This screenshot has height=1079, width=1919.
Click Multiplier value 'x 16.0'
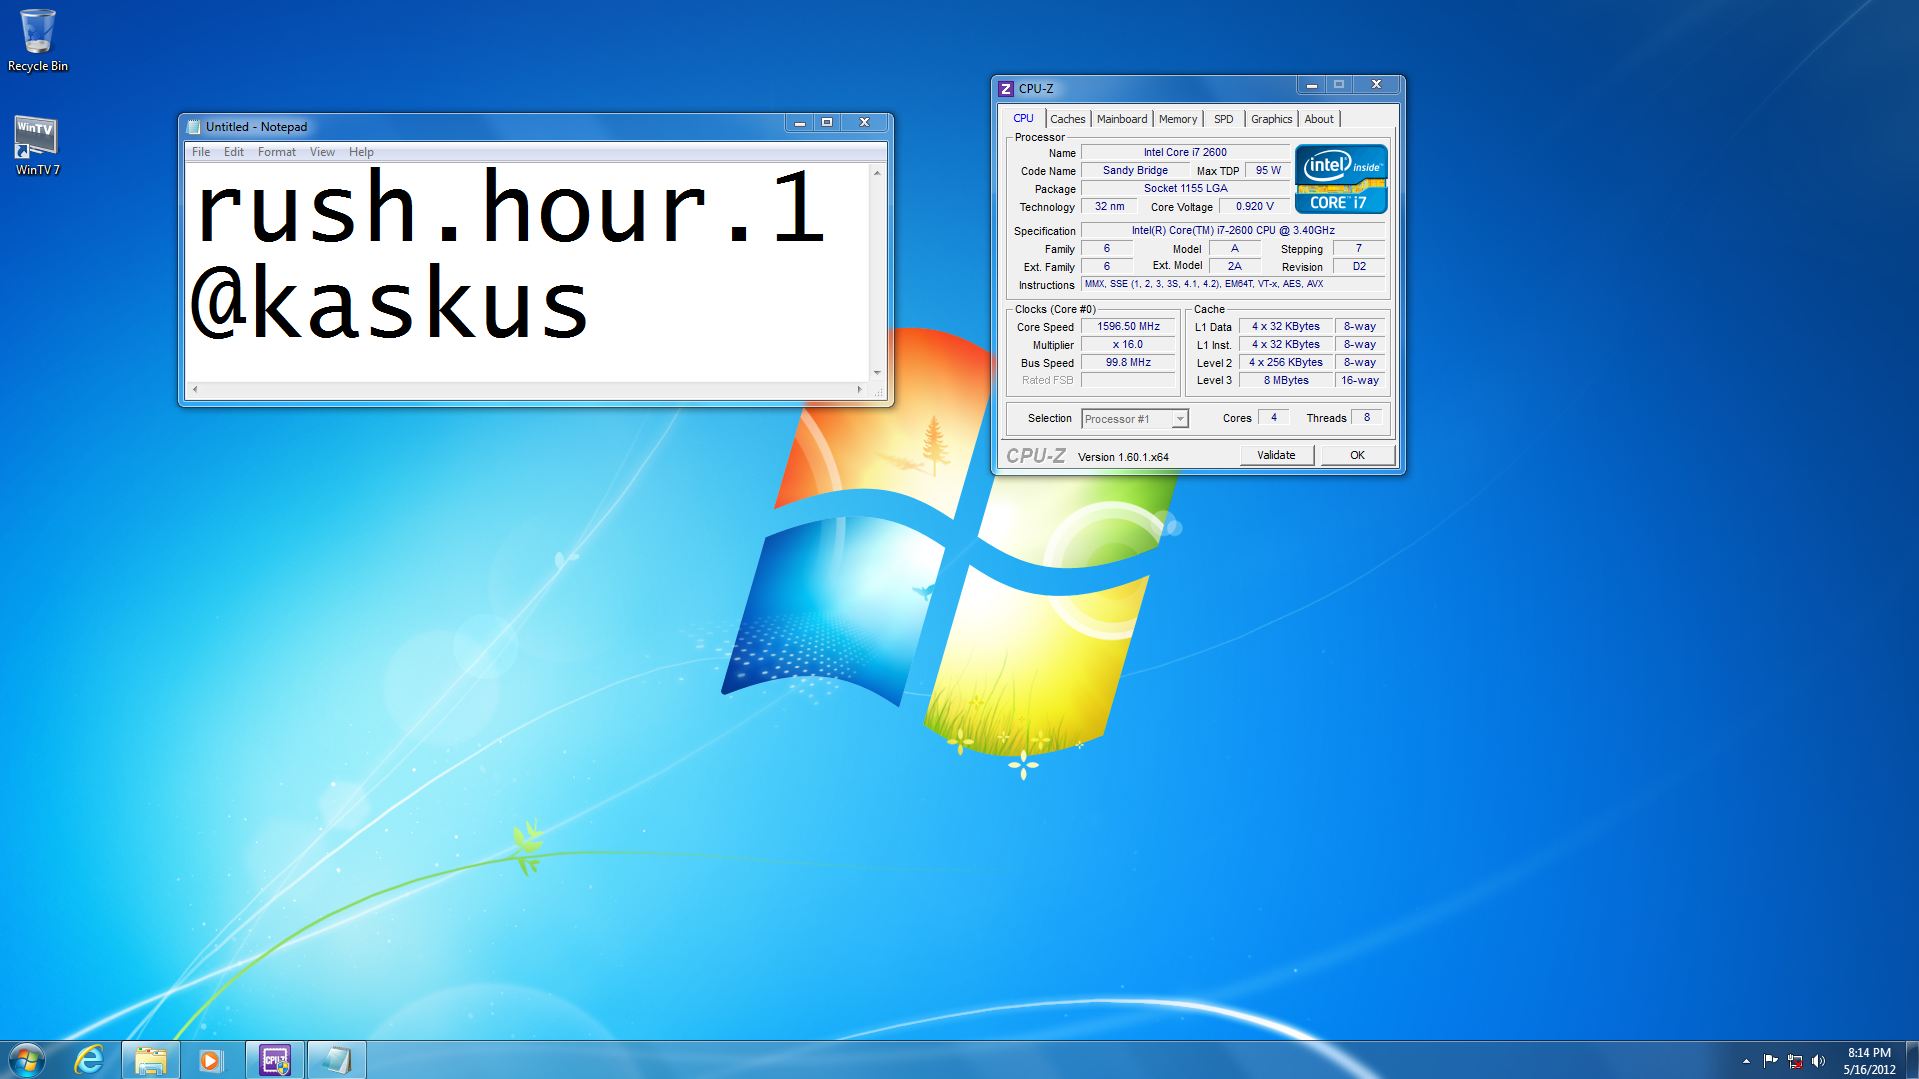[x=1128, y=344]
